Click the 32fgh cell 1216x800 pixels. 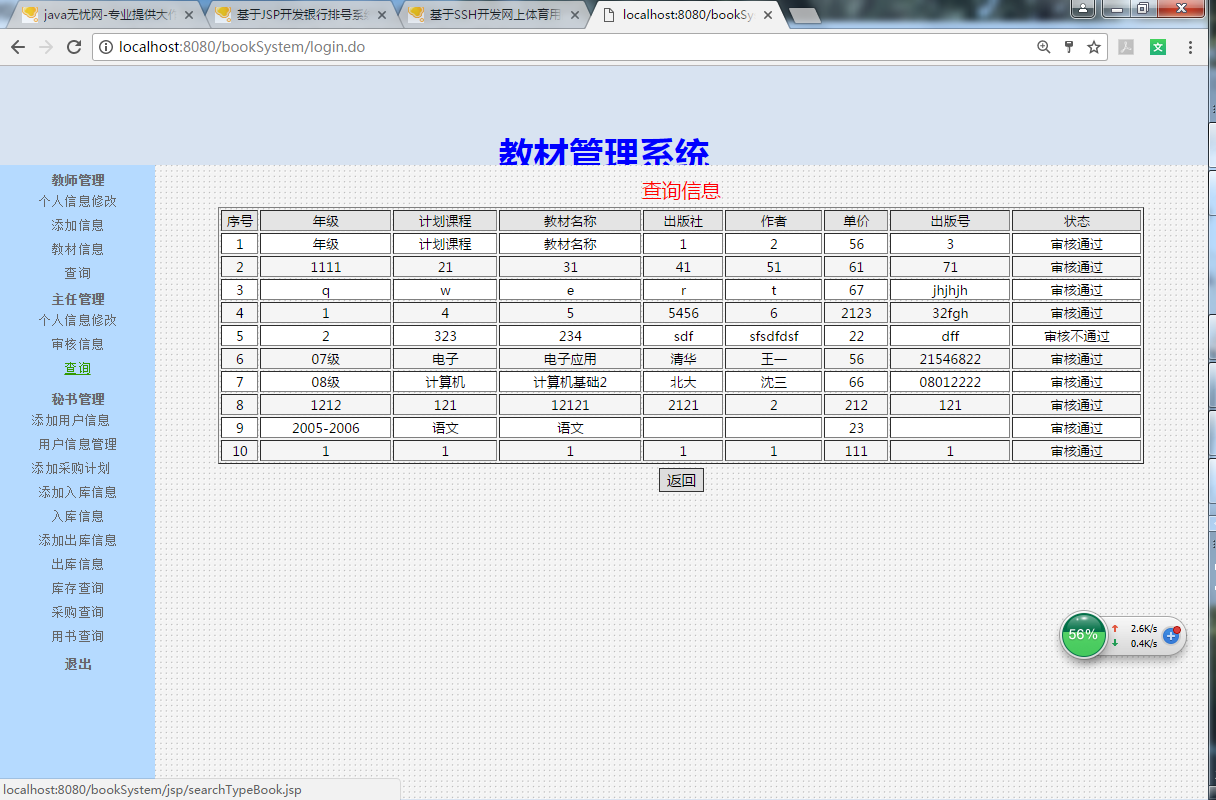[x=950, y=313]
